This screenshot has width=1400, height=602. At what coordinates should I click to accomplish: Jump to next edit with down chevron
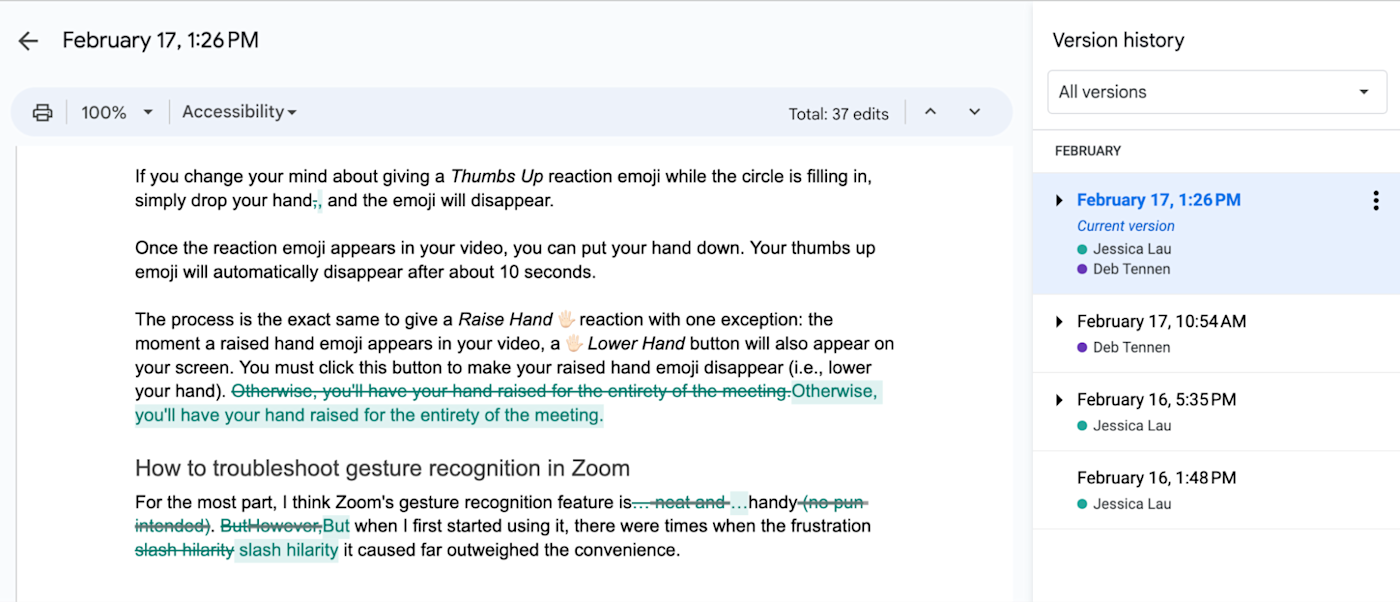(975, 112)
